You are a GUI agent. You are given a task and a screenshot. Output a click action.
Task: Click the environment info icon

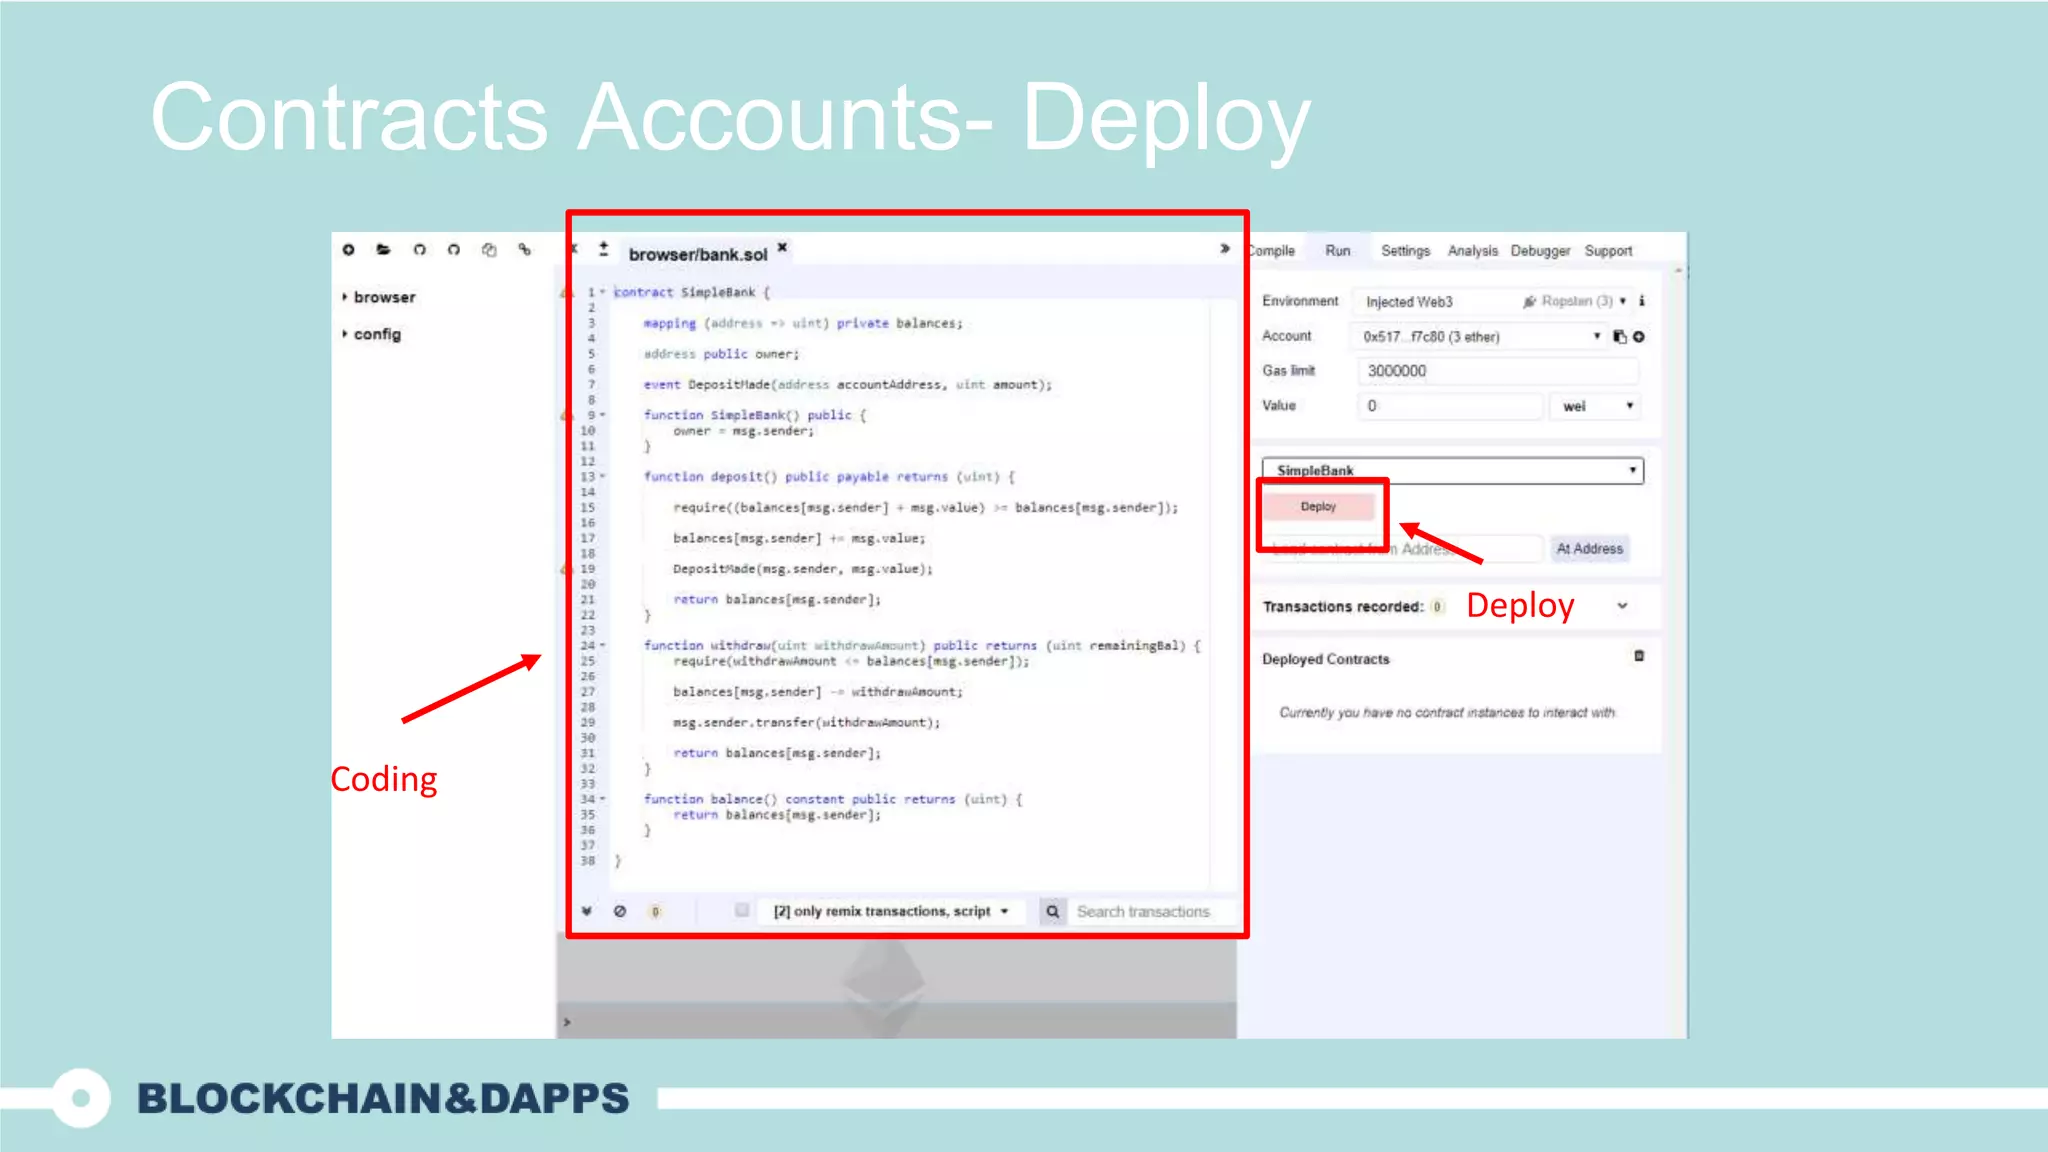[x=1641, y=300]
